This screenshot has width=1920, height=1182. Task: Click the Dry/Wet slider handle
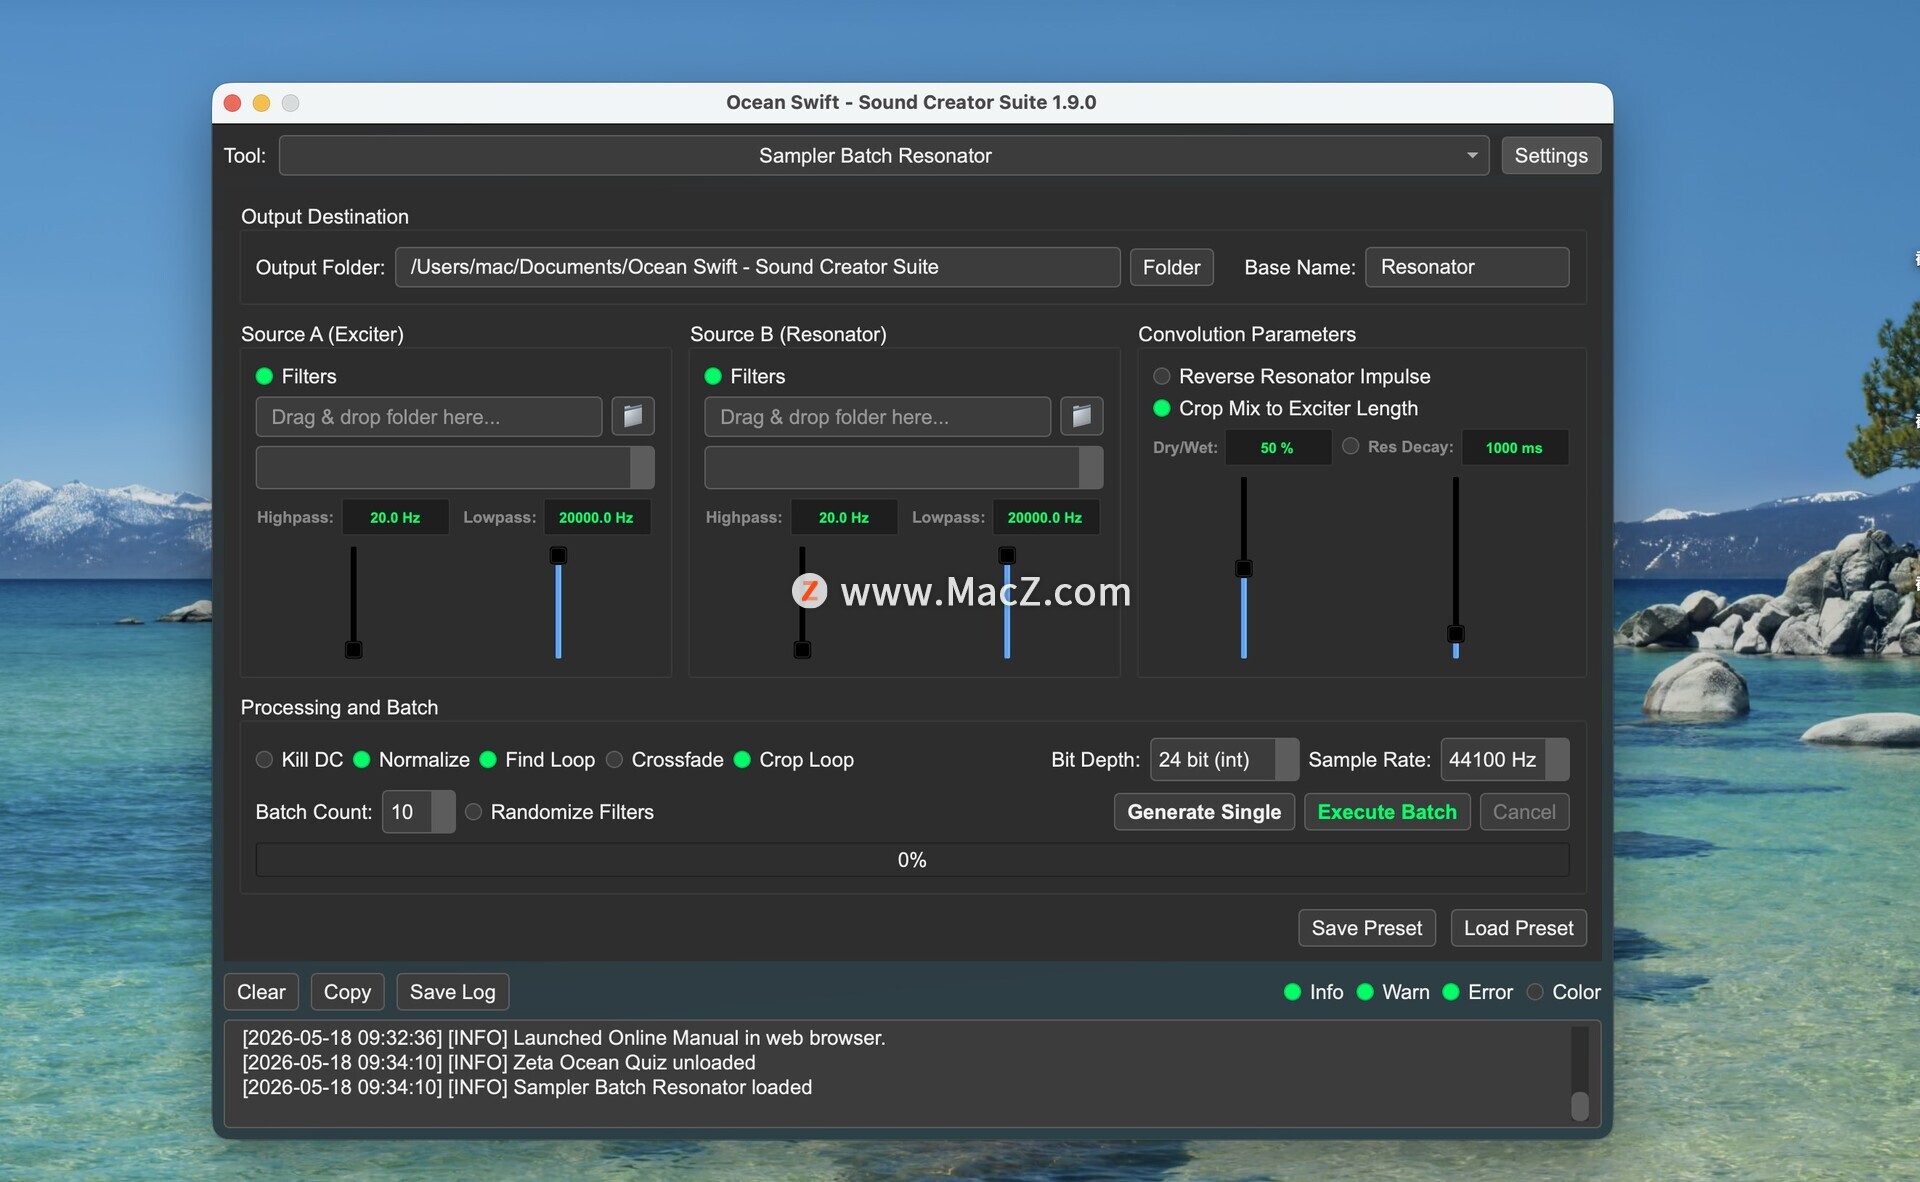[1244, 568]
